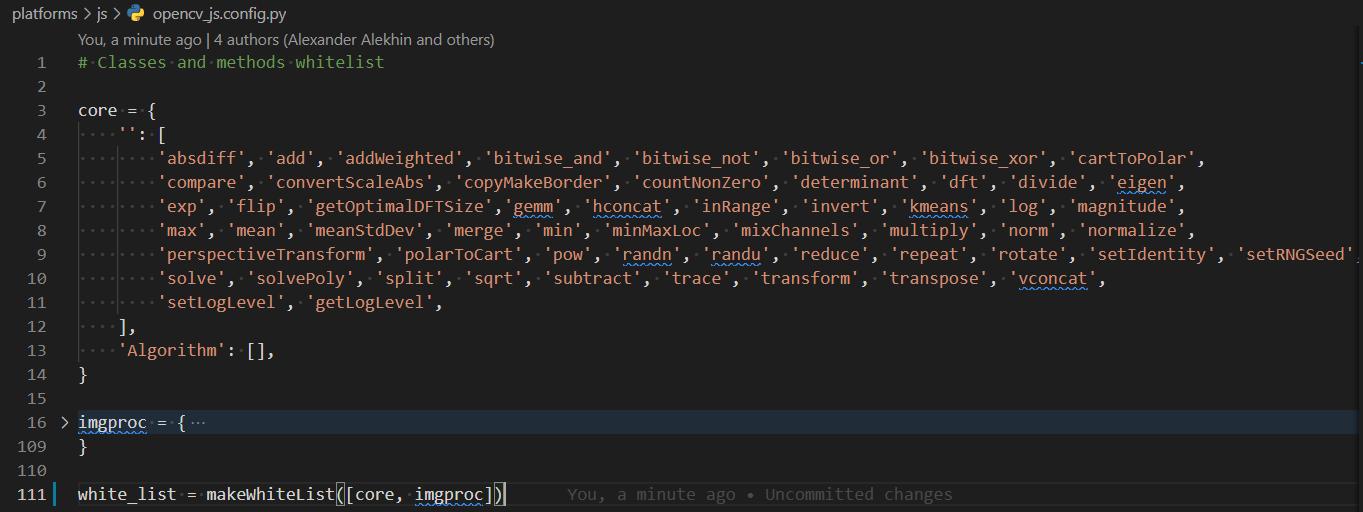Click the string 'setLogLevel'
1363x512 pixels.
point(222,302)
